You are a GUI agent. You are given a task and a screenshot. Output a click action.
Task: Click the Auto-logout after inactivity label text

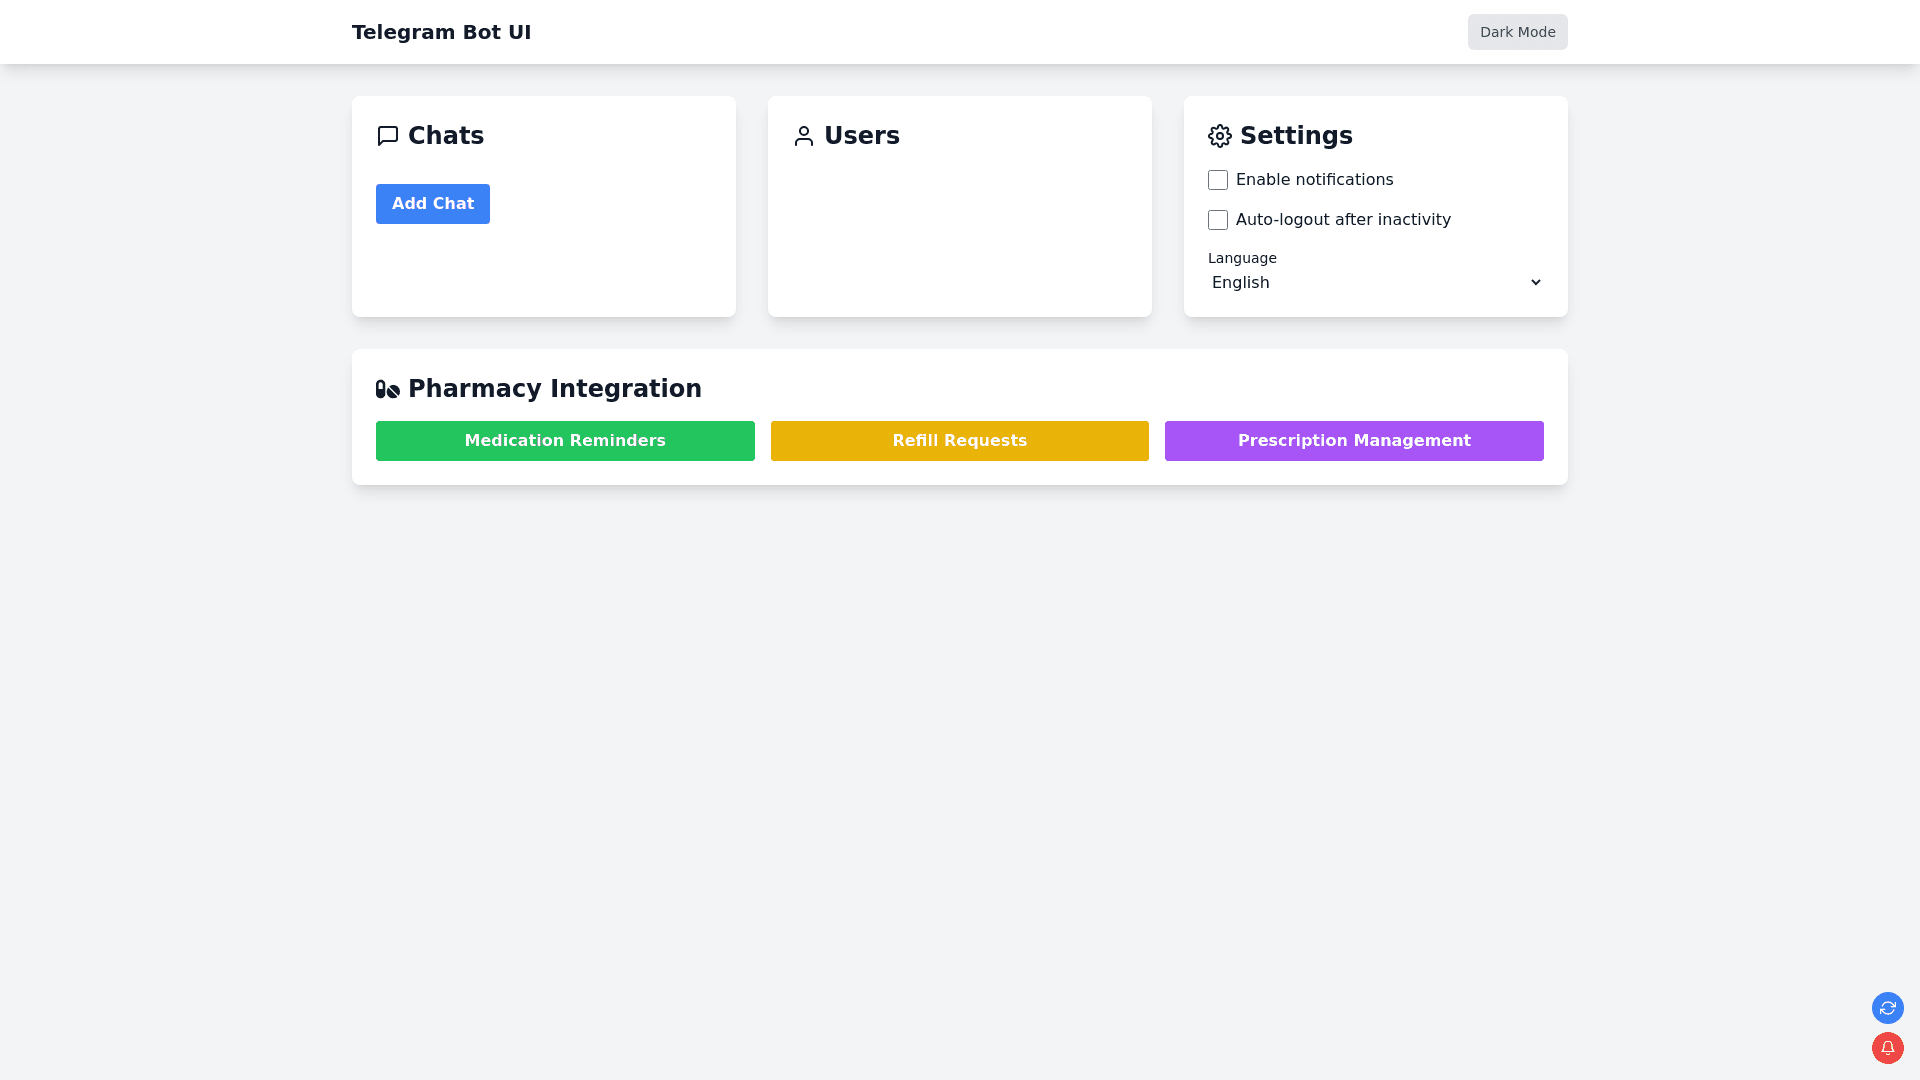[1343, 220]
